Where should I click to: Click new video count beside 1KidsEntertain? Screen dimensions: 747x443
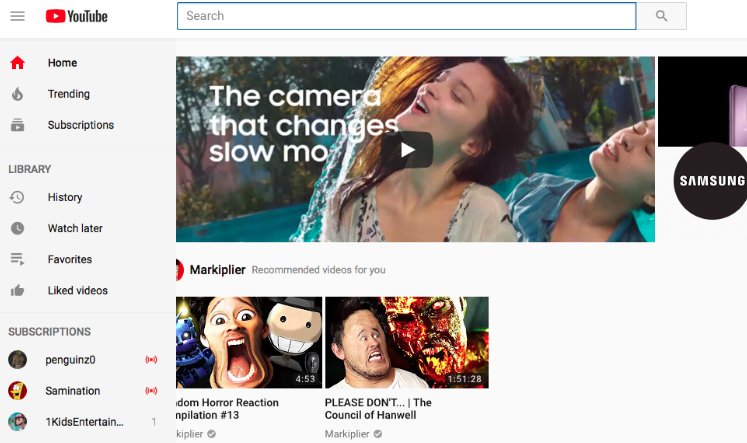(154, 422)
